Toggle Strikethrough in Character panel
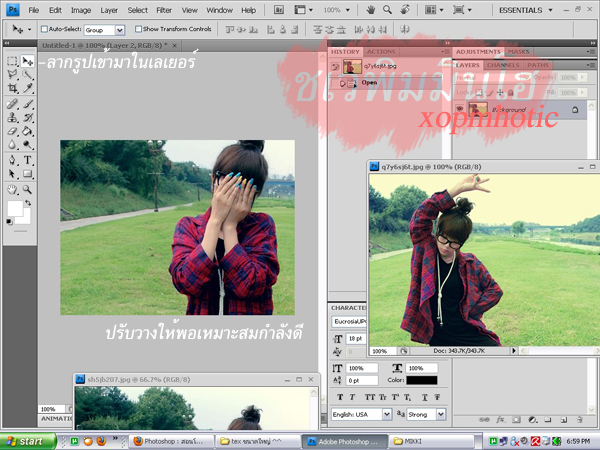This screenshot has width=600, height=450. pos(437,397)
